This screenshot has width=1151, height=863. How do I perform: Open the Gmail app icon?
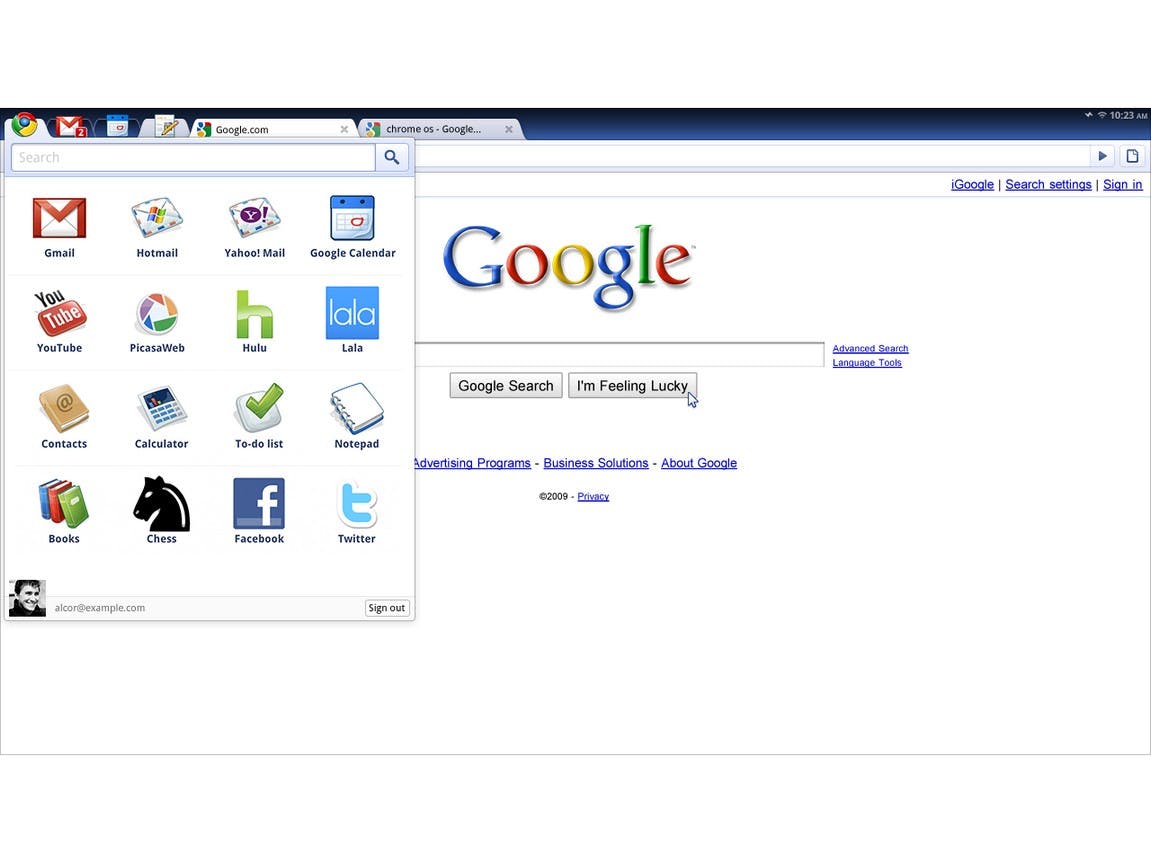tap(59, 218)
